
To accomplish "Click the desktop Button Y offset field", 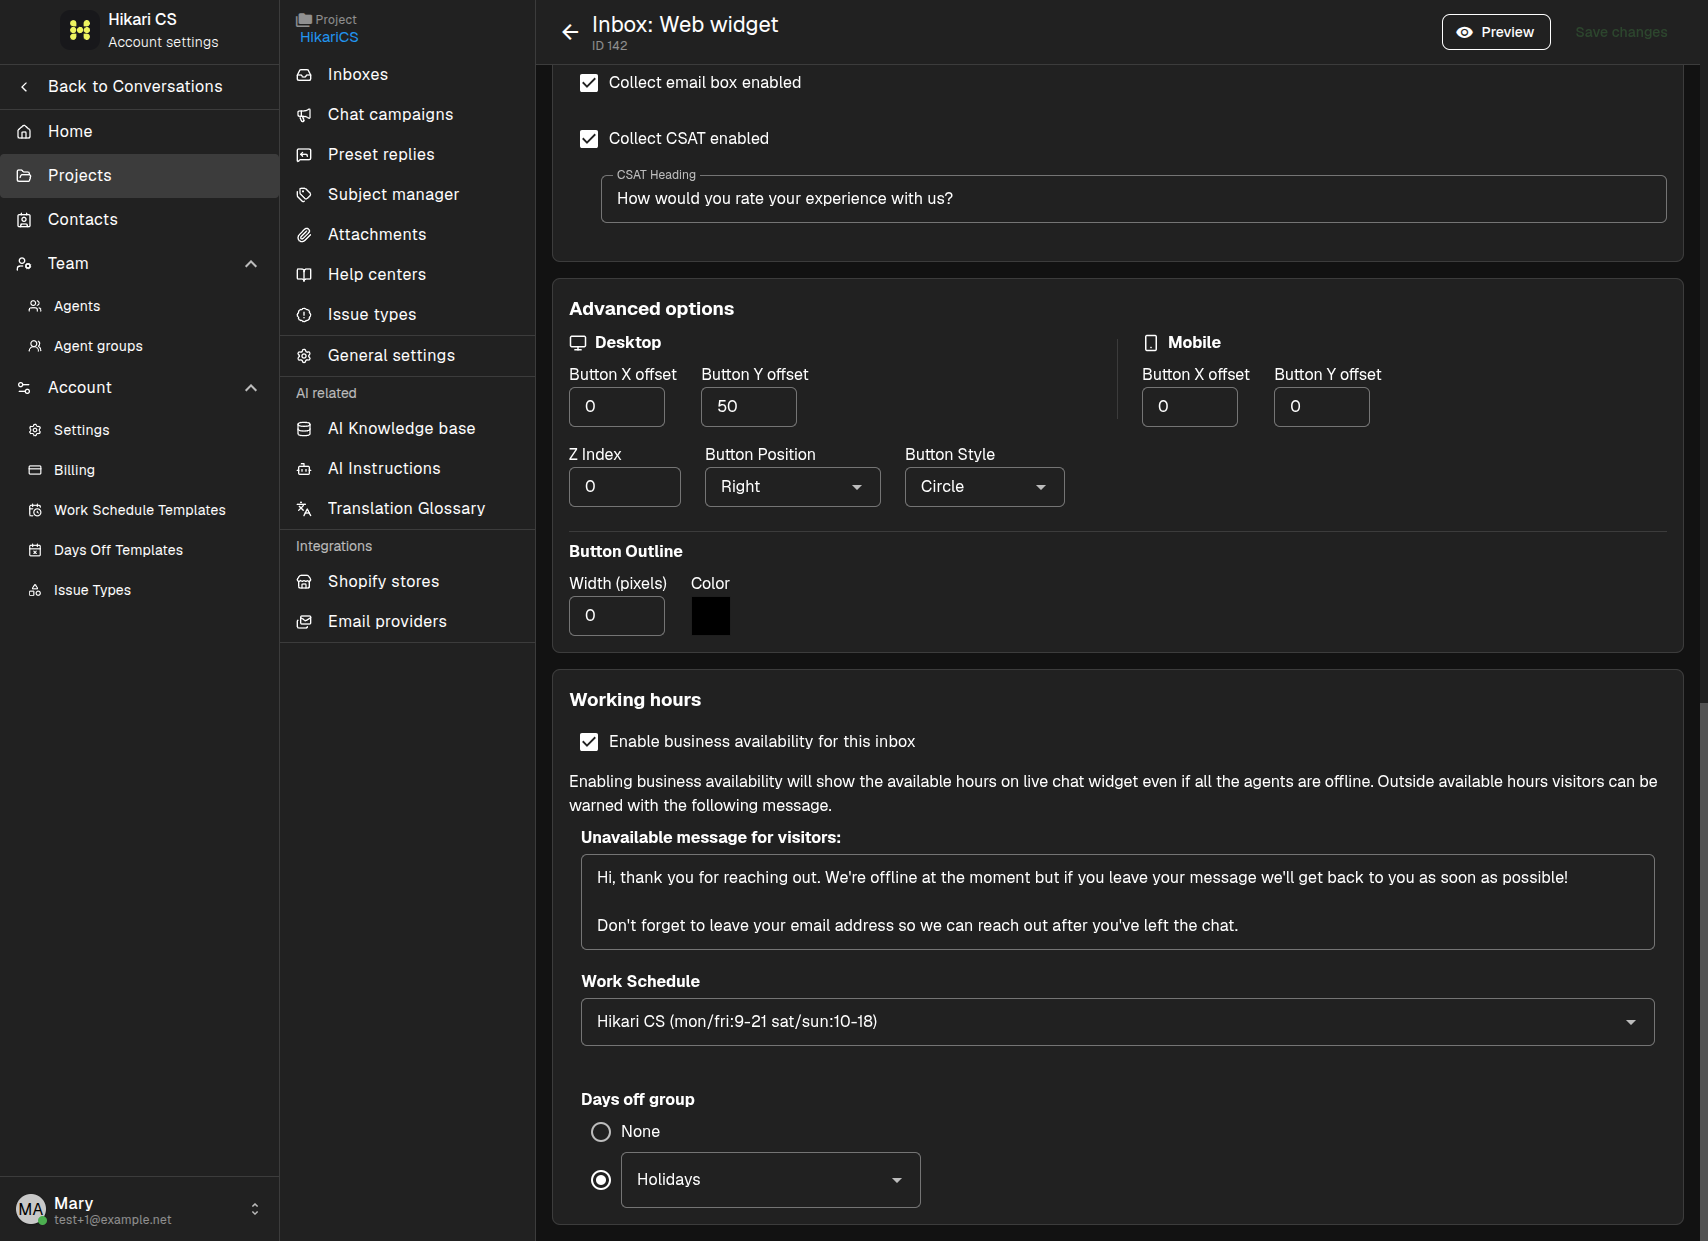I will click(749, 407).
